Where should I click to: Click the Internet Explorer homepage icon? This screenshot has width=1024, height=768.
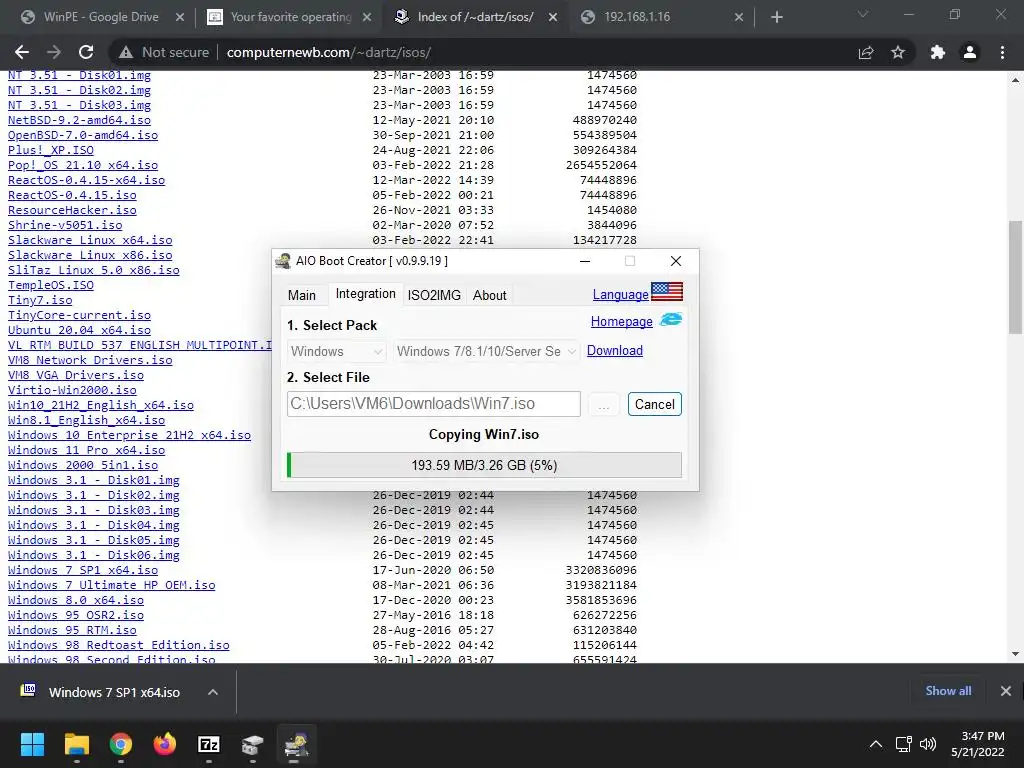coord(671,320)
